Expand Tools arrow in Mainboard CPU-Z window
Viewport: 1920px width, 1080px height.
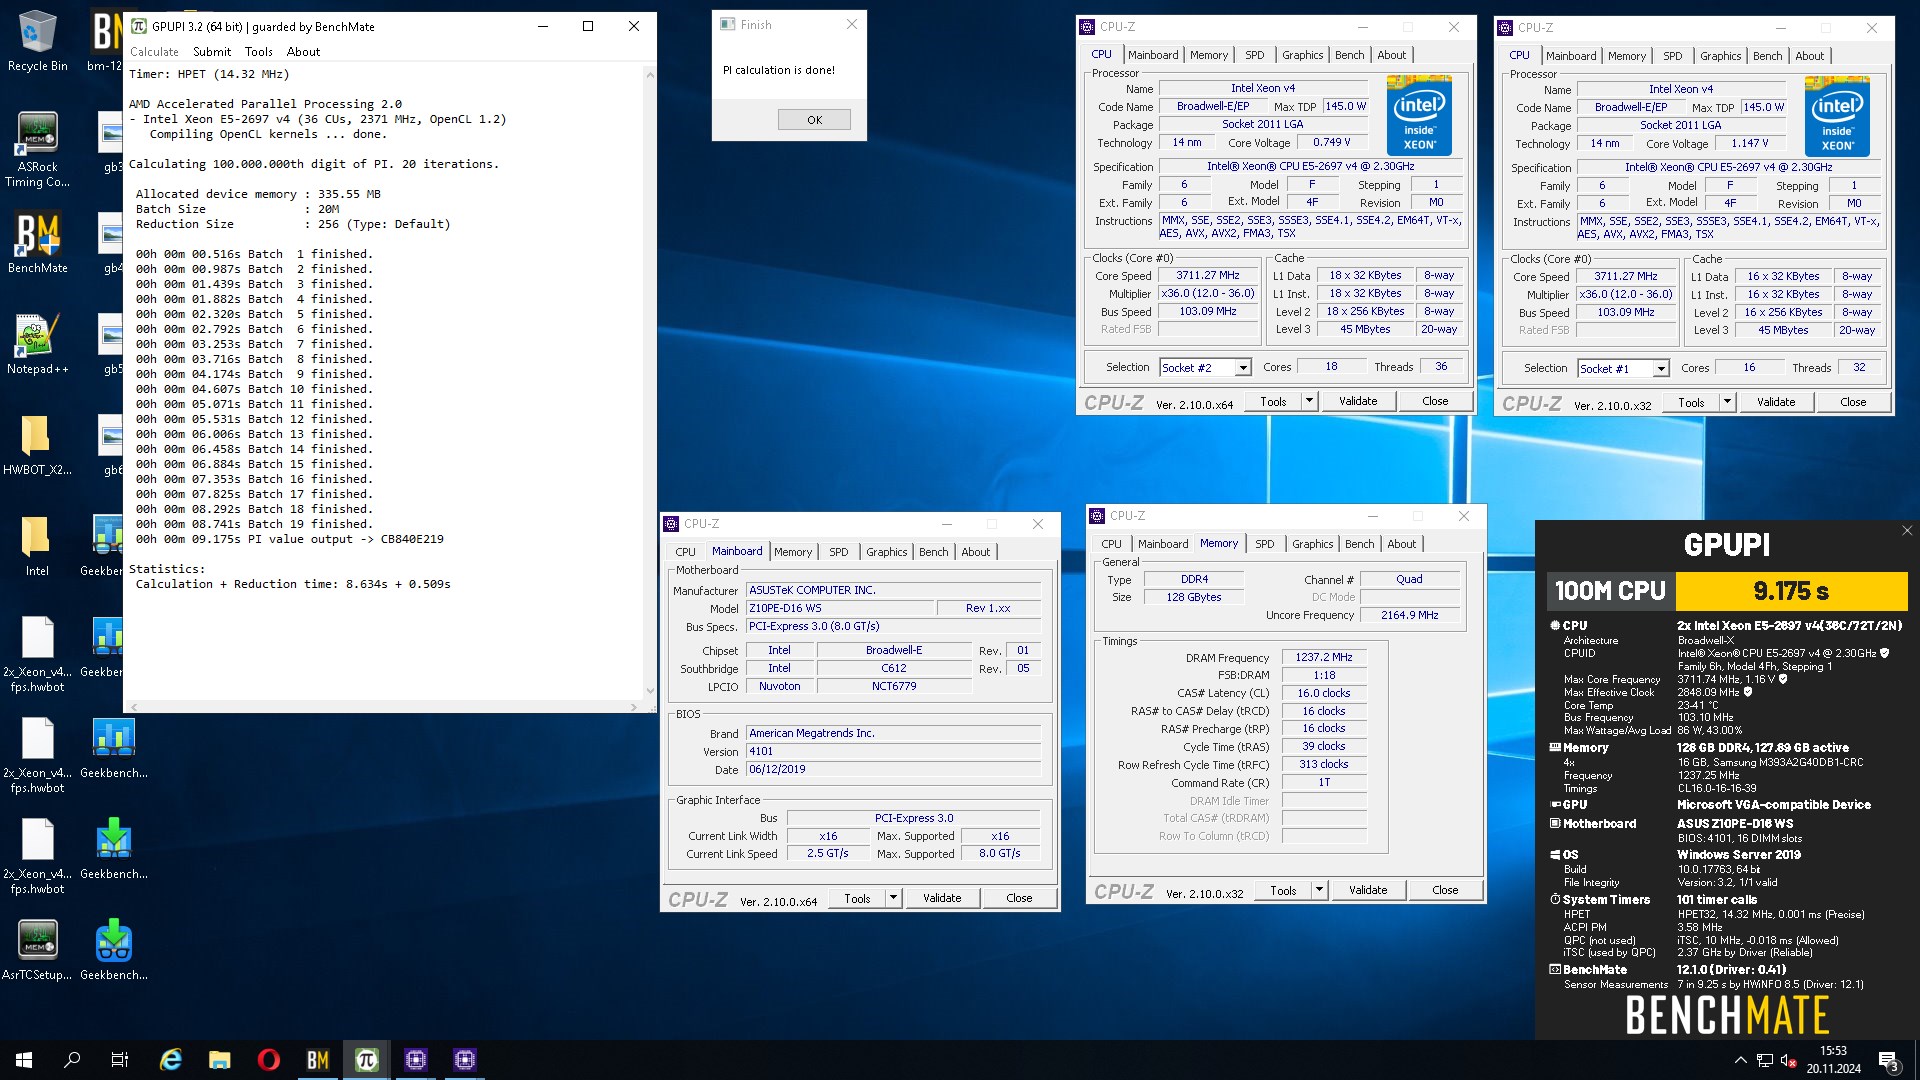(893, 898)
